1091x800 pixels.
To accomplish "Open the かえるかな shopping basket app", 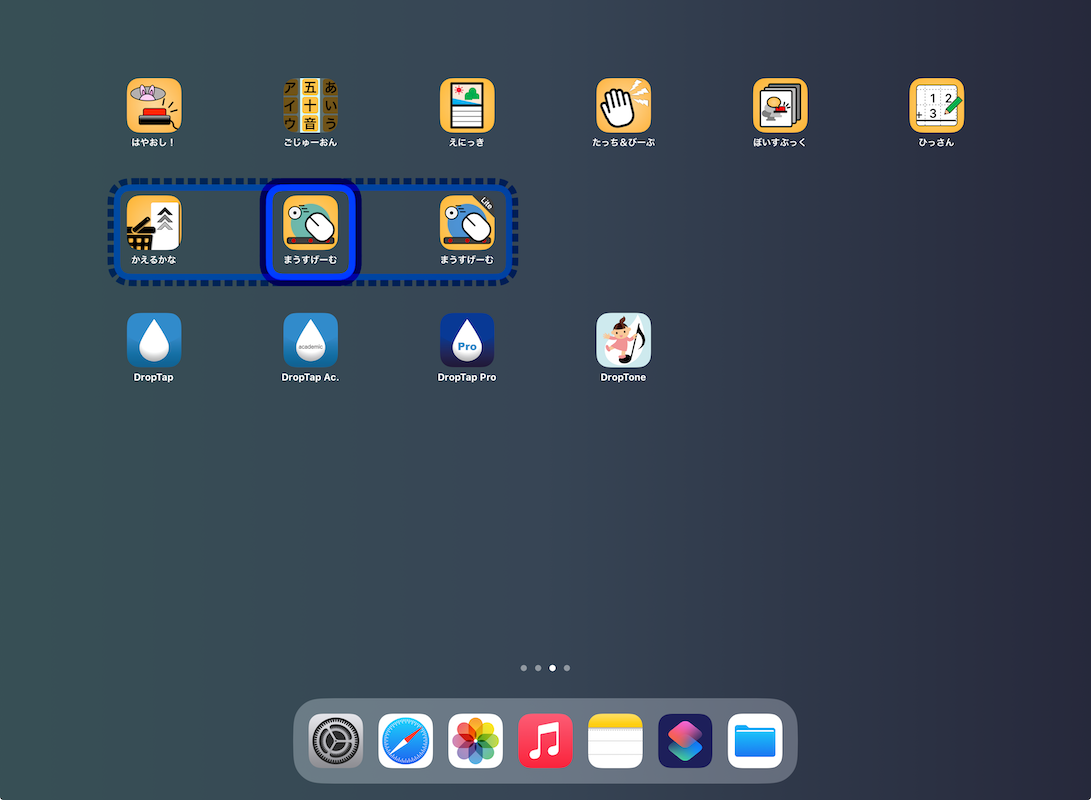I will point(154,223).
